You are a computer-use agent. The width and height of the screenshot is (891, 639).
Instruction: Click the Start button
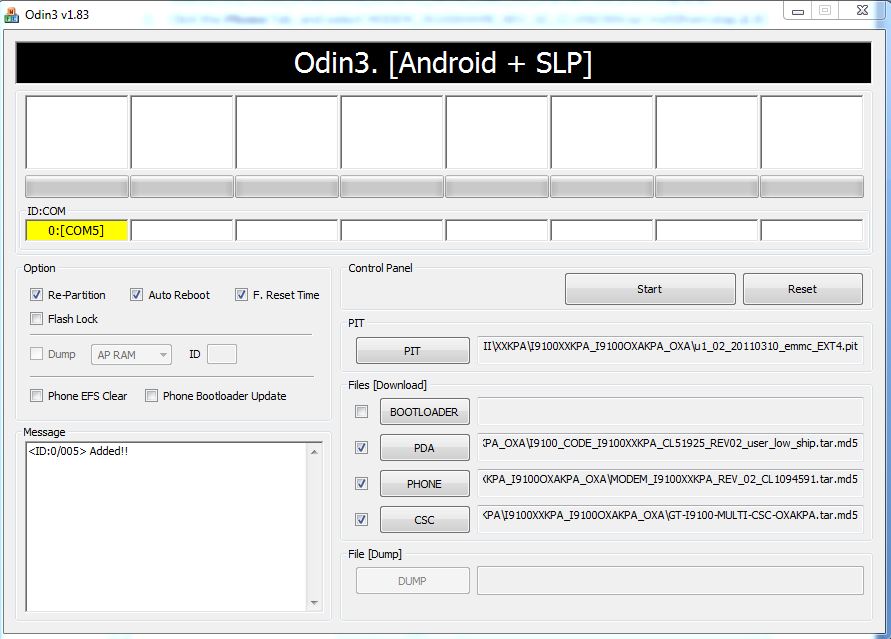point(650,289)
